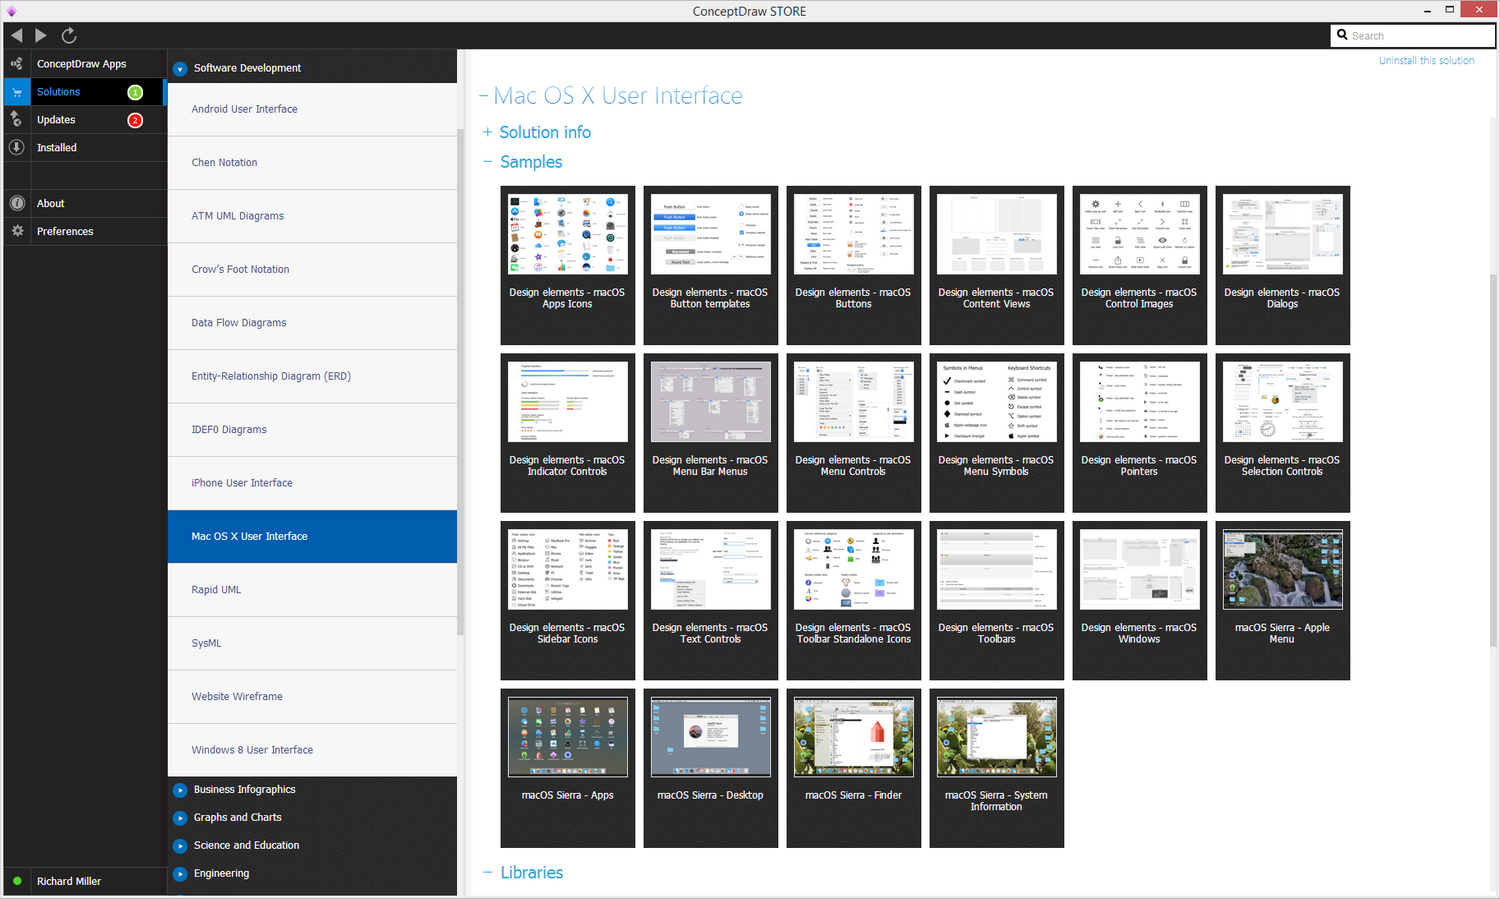
Task: Click the Uninstall this solution link
Action: click(x=1426, y=61)
